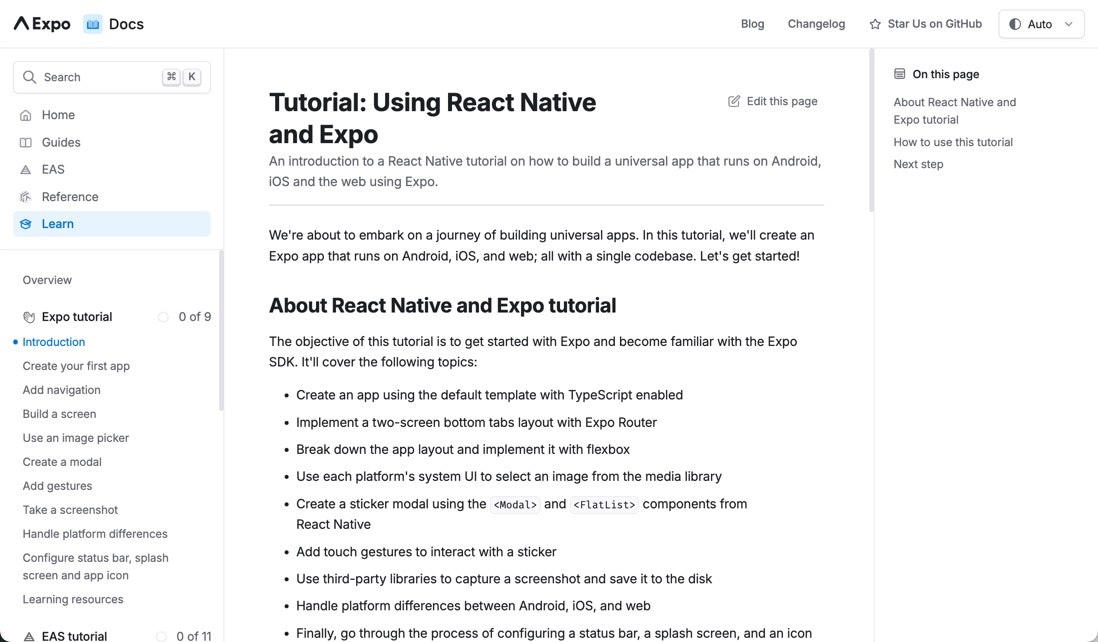Viewport: 1098px width, 642px height.
Task: Click the pencil icon for Edit this page
Action: pyautogui.click(x=734, y=102)
